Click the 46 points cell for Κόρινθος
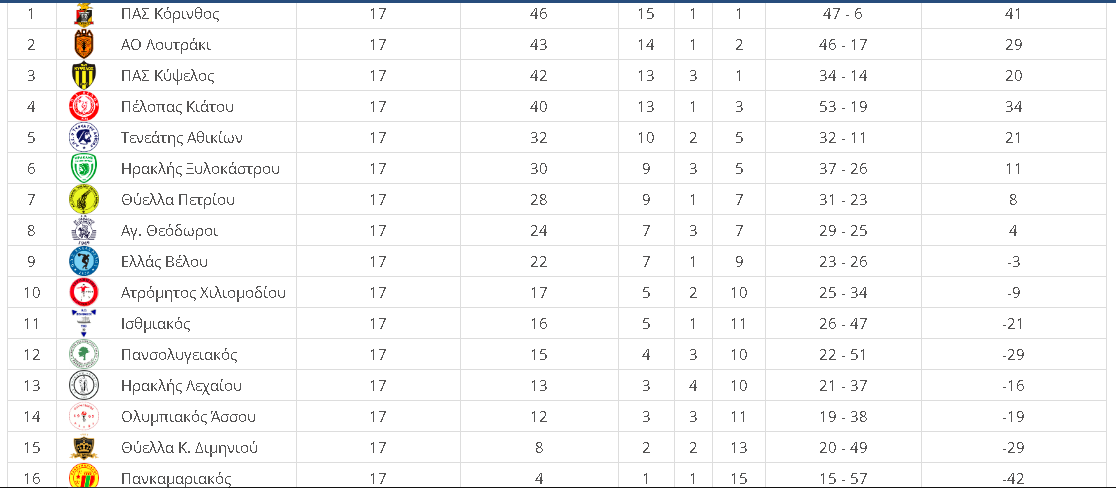The width and height of the screenshot is (1116, 488). (x=539, y=14)
